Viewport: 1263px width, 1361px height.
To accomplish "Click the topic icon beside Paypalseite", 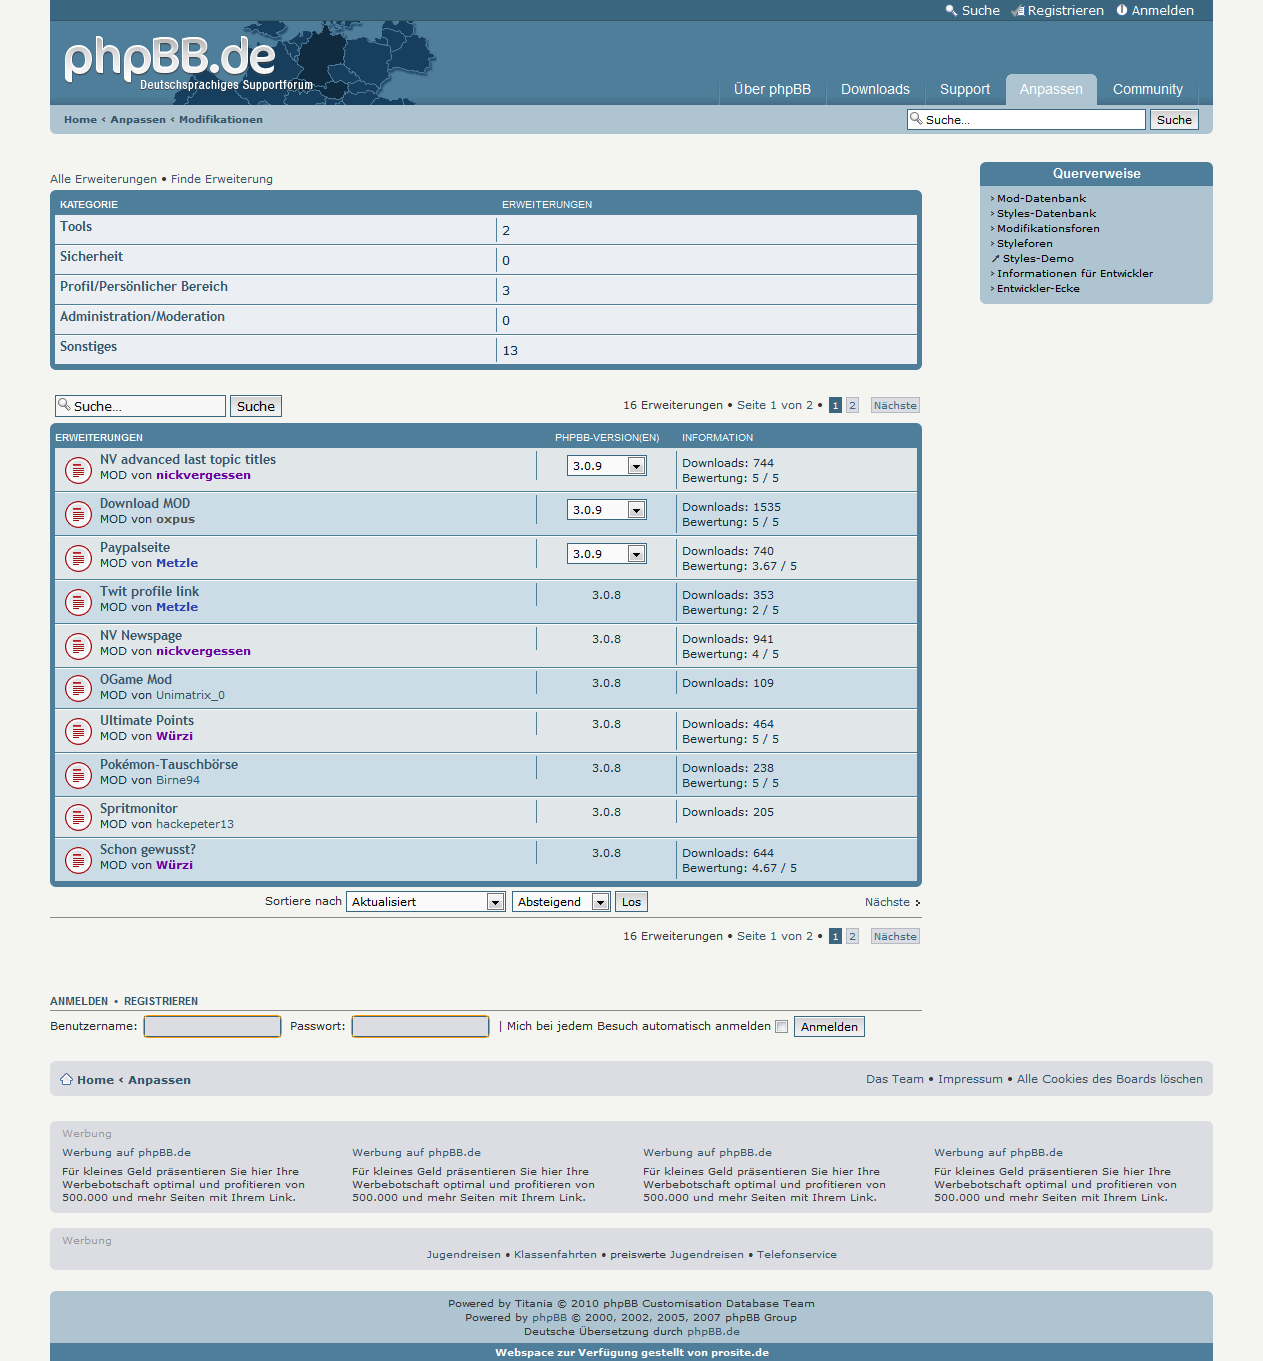I will (78, 558).
